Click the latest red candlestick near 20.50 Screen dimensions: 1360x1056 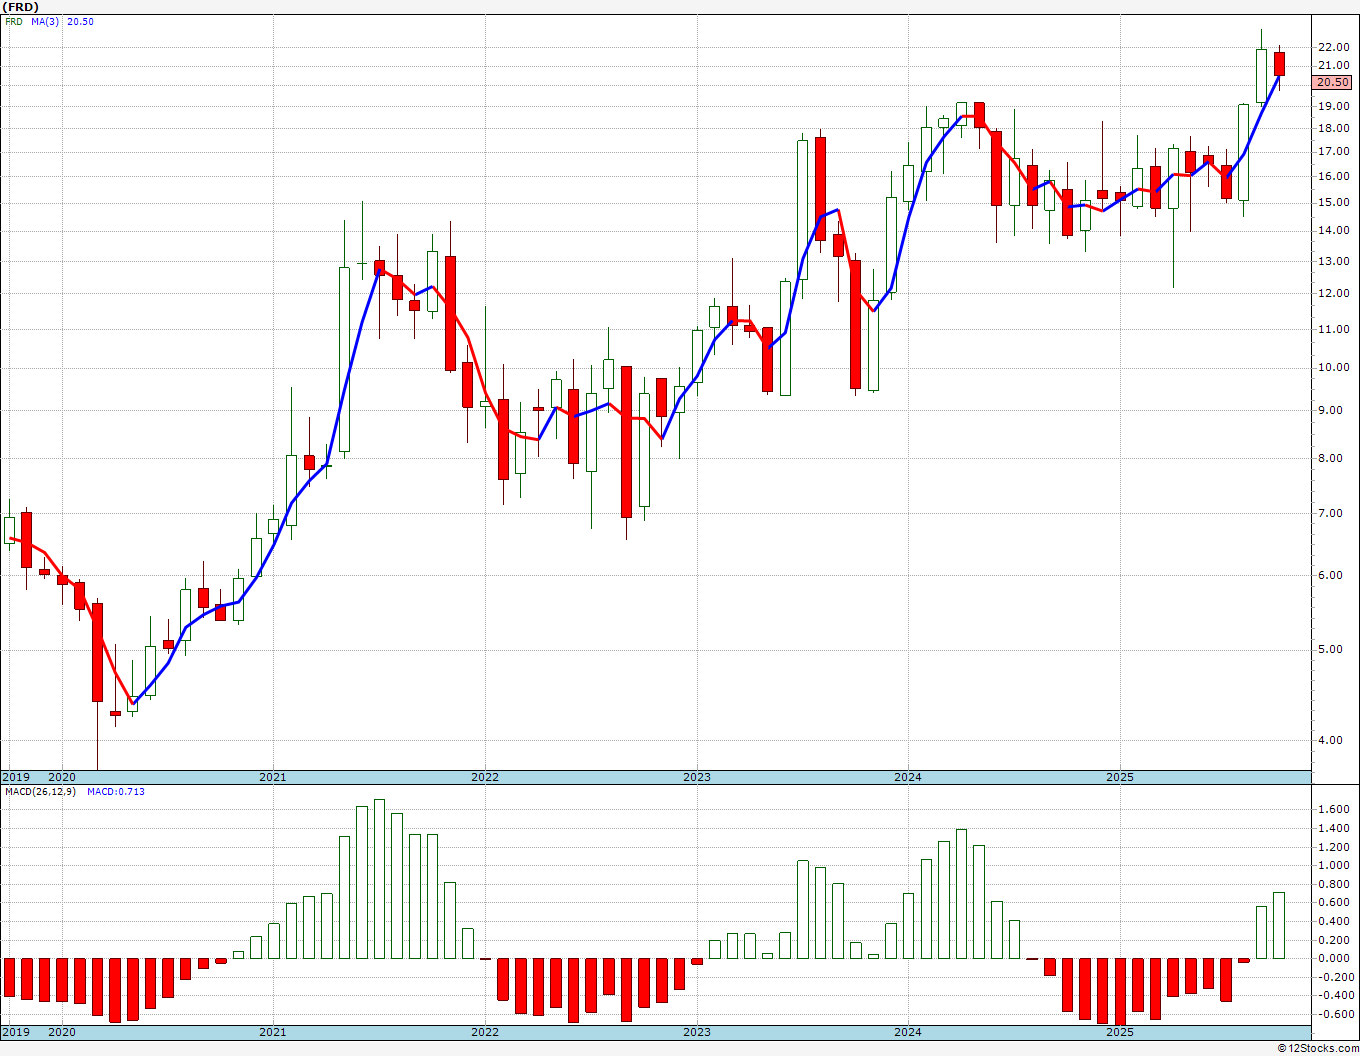coord(1279,64)
